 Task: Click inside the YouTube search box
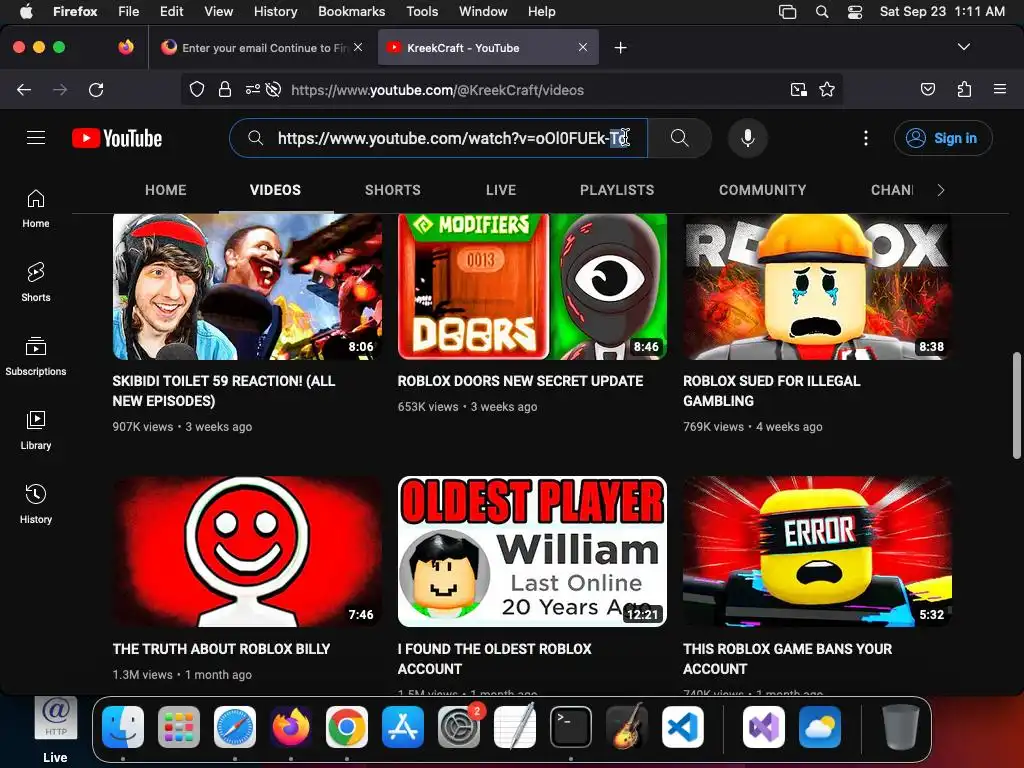[439, 138]
